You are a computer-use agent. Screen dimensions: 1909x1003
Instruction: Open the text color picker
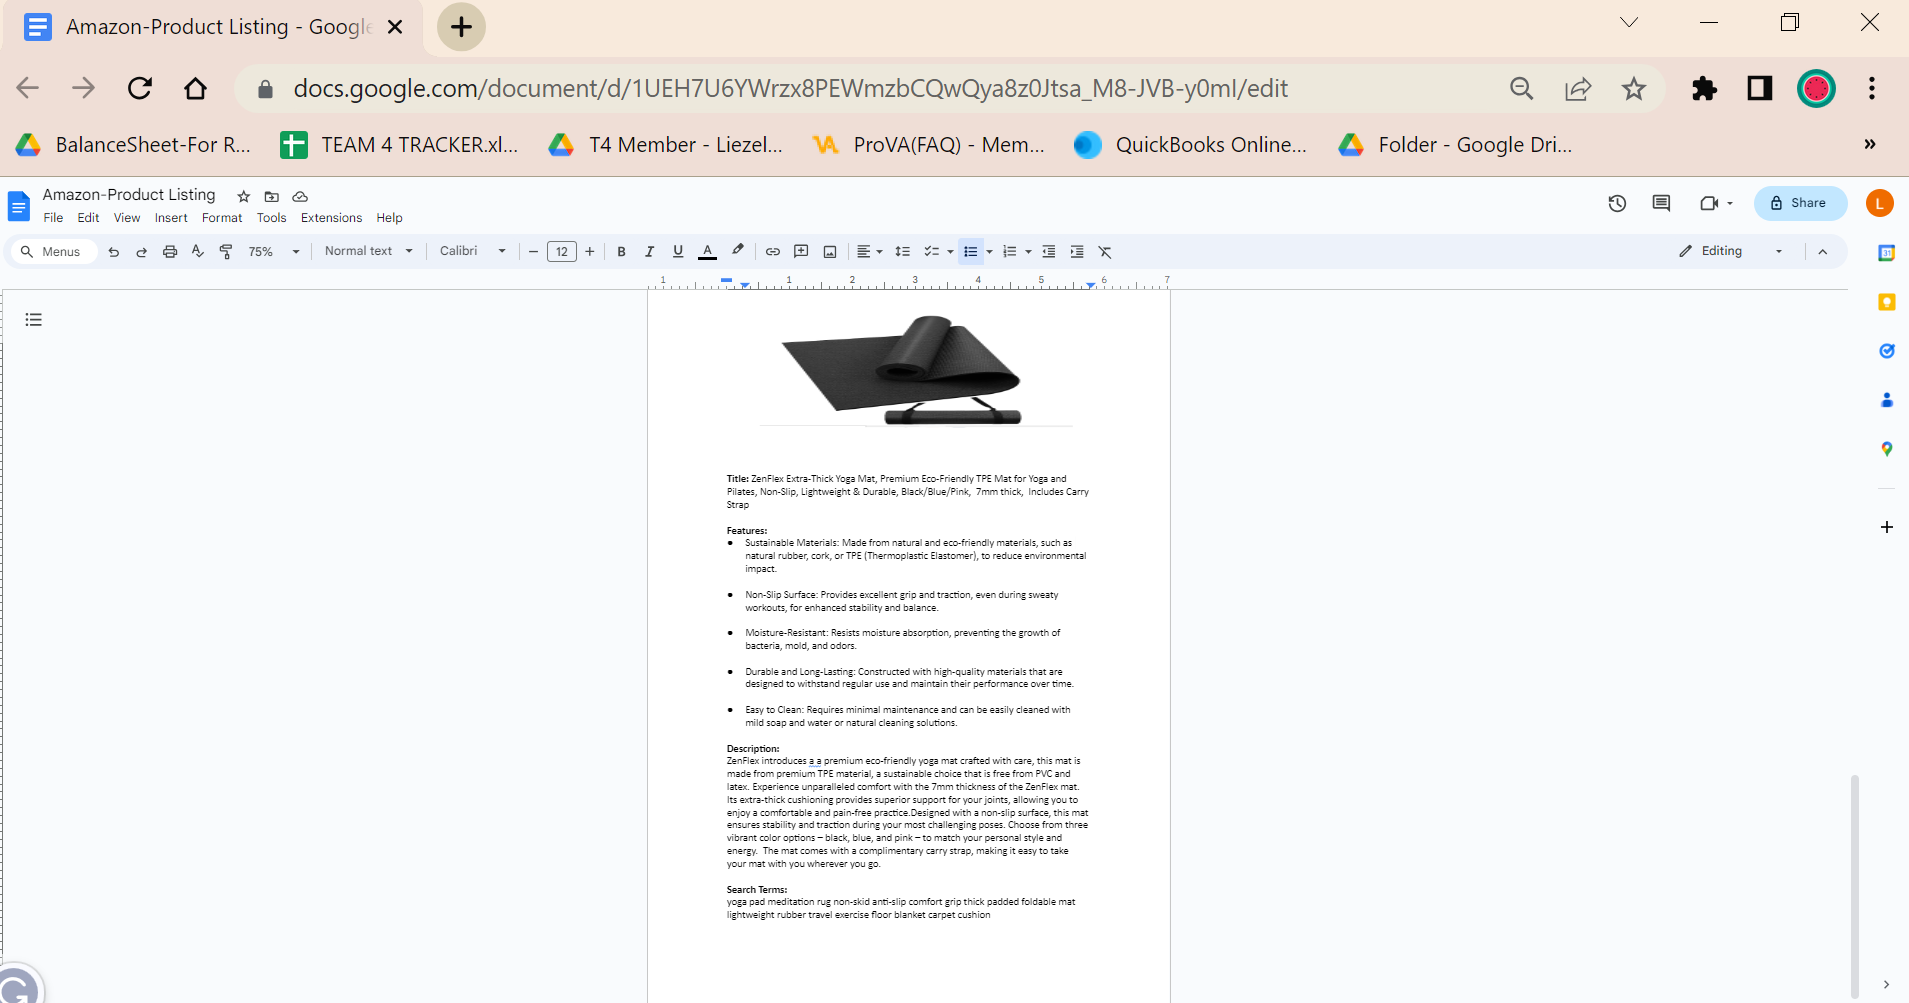(707, 251)
